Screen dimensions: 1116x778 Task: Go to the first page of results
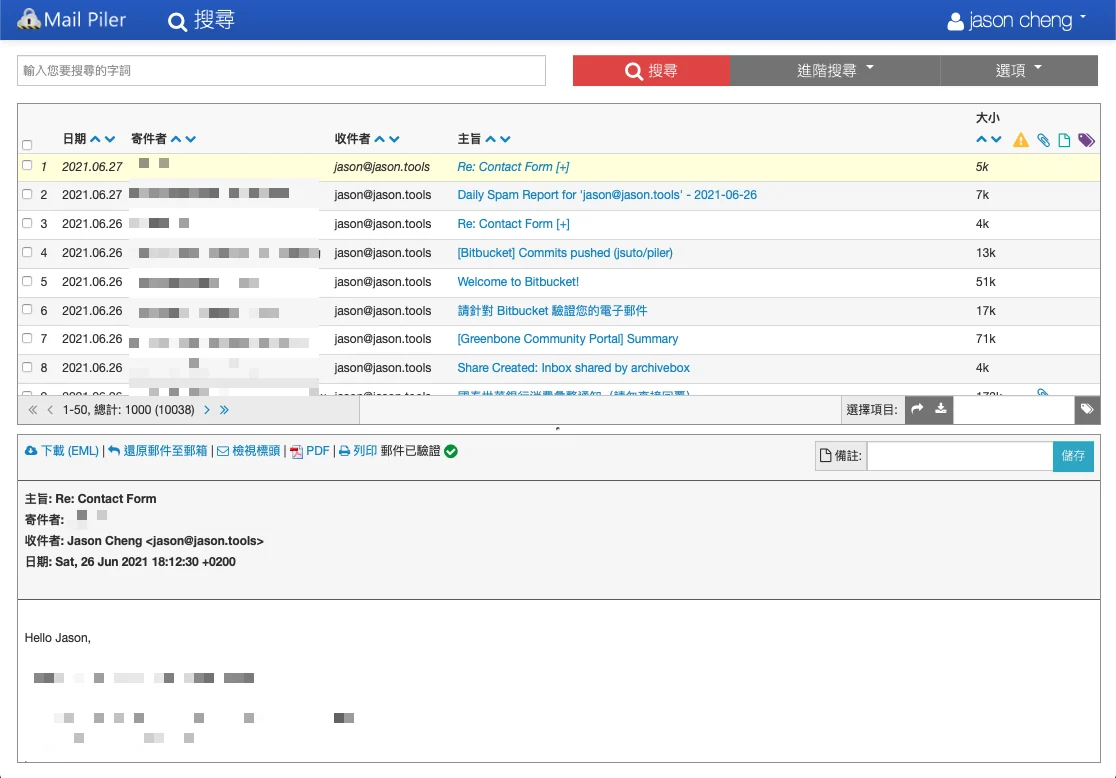[x=33, y=410]
